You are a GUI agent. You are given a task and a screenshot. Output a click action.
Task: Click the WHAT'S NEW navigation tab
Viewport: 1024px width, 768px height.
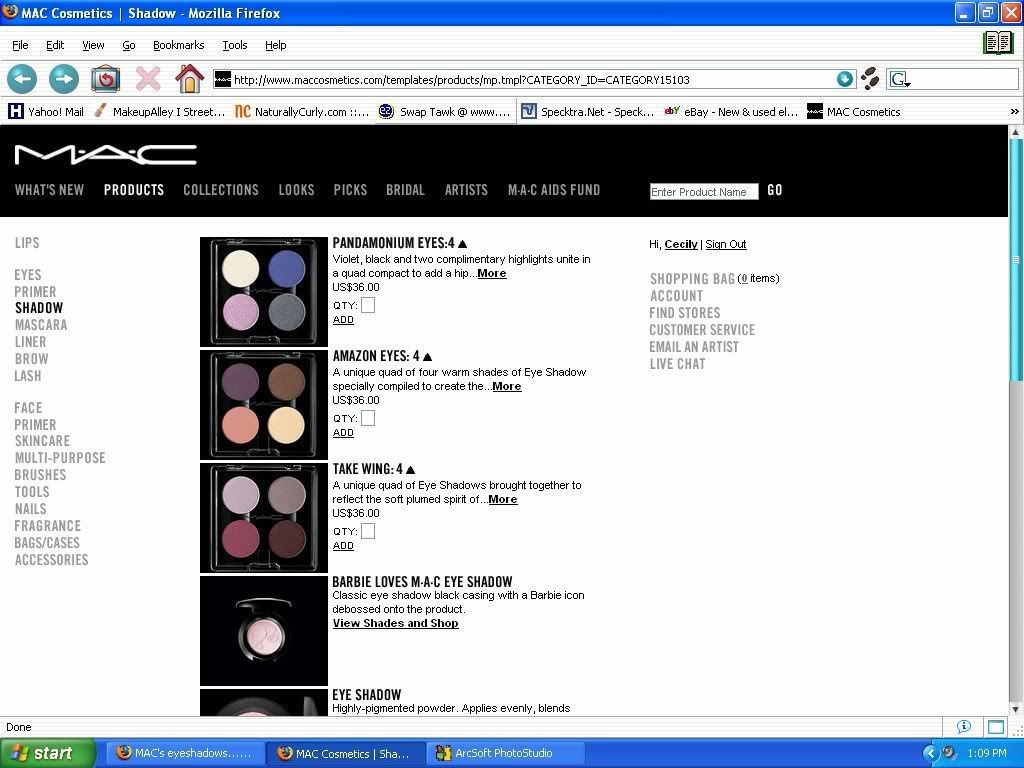click(50, 190)
